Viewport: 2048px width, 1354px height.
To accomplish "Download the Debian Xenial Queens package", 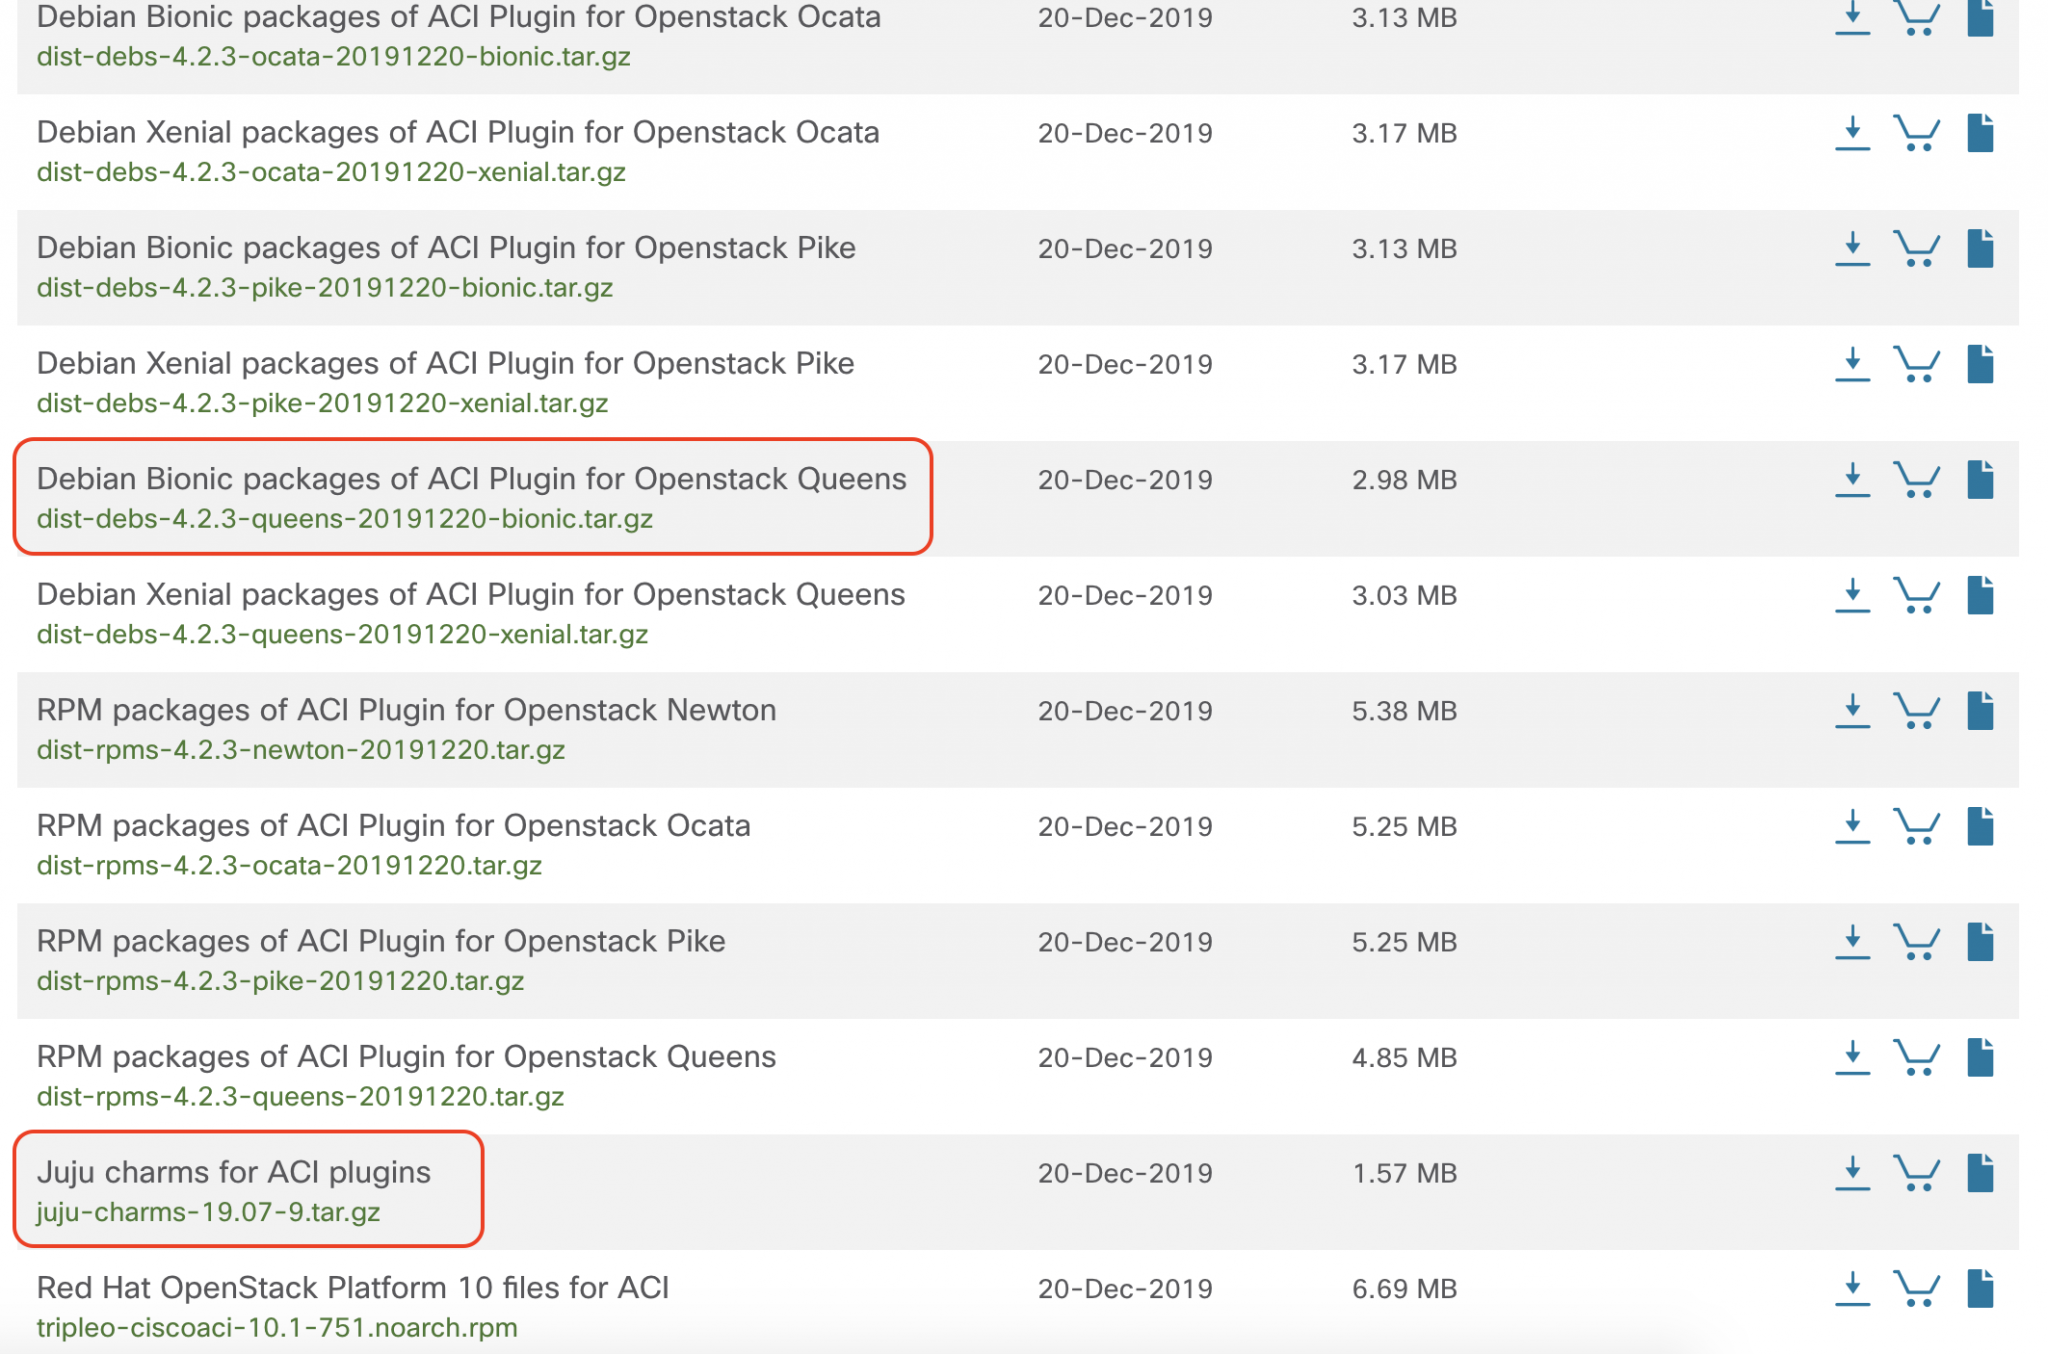I will pos(1852,595).
